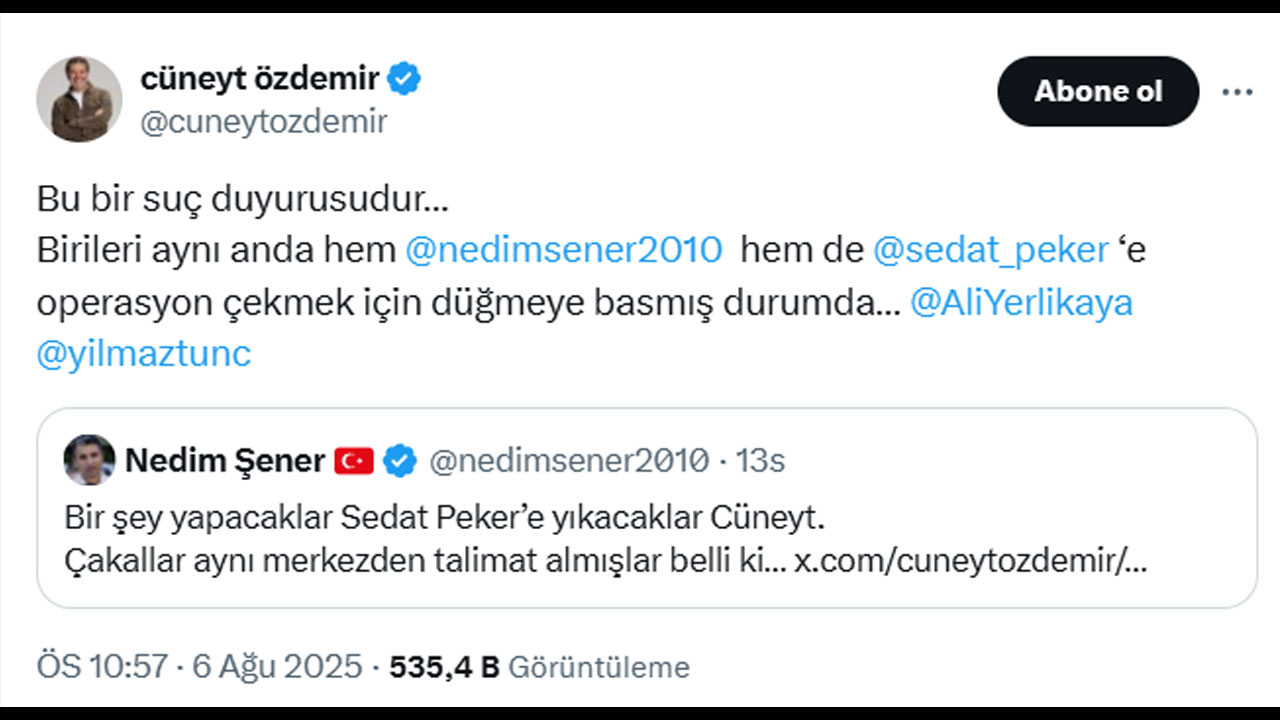This screenshot has height=720, width=1280.
Task: Click the Abone ol subscribe button
Action: point(1098,91)
